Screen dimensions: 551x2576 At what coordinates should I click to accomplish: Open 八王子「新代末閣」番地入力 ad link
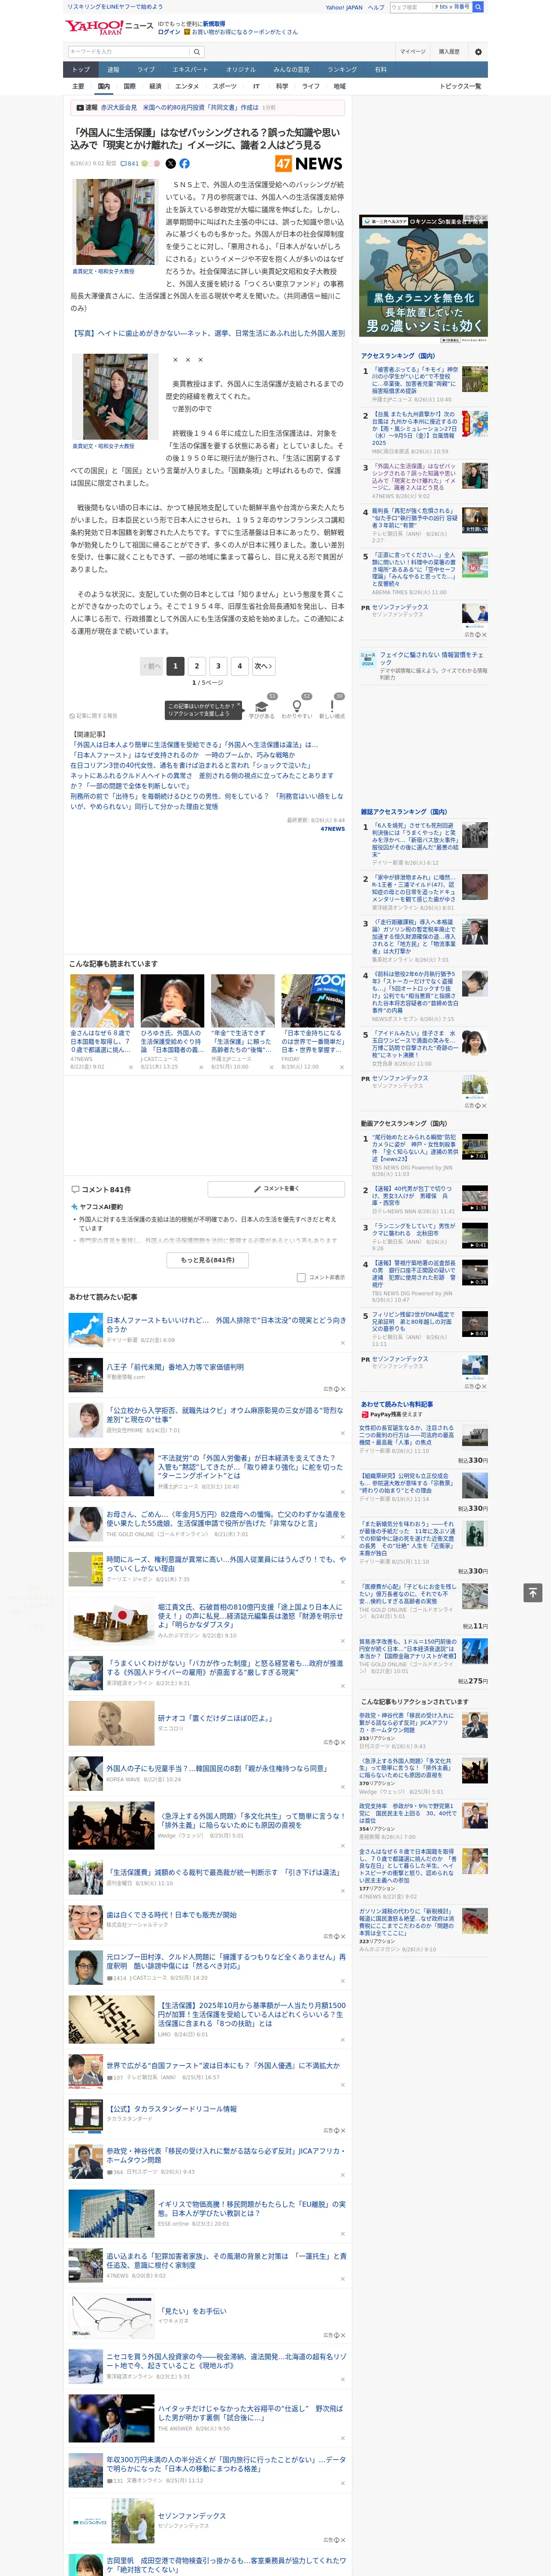175,1367
